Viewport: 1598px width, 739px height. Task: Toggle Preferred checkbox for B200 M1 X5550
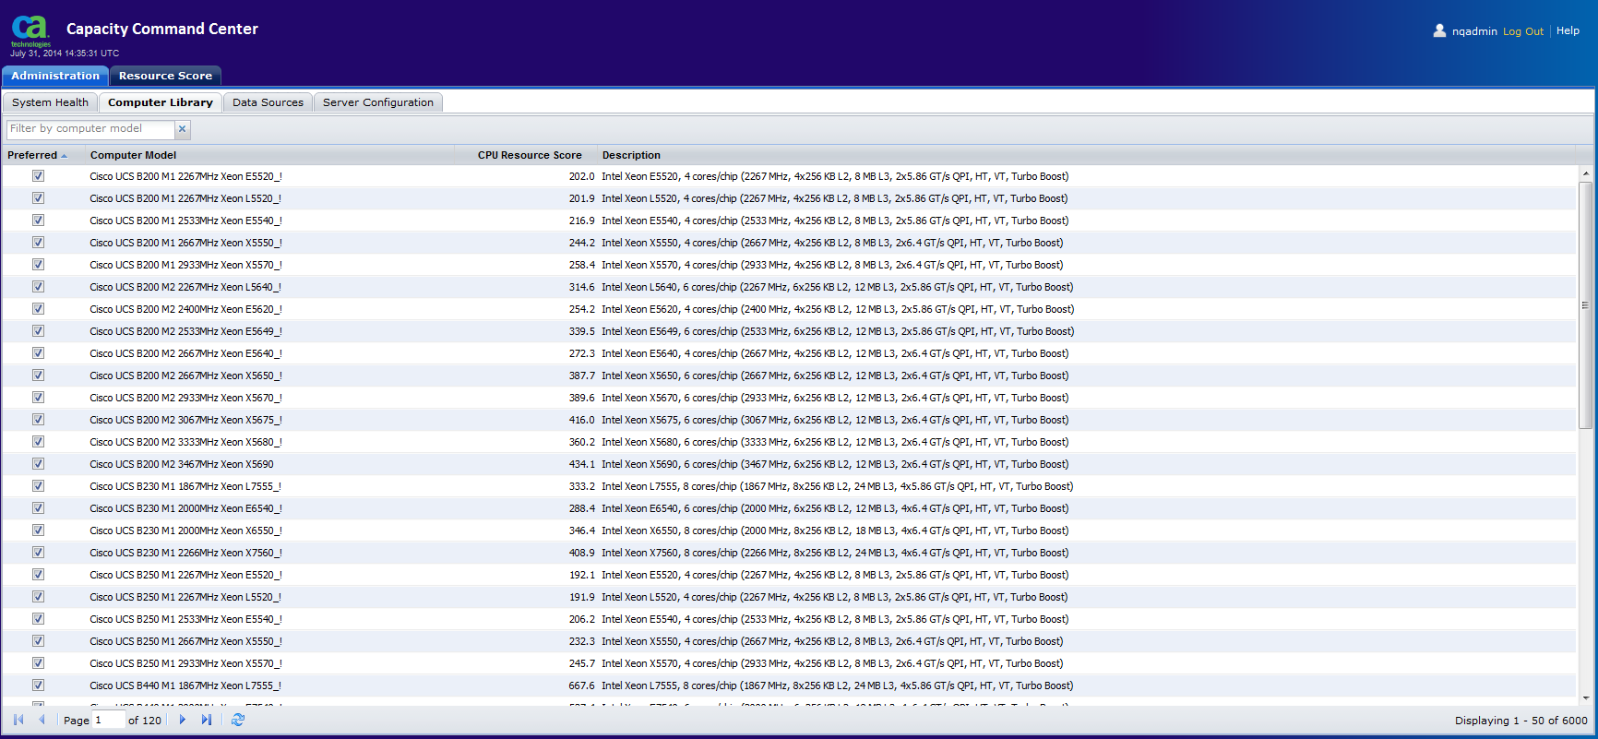[x=38, y=242]
